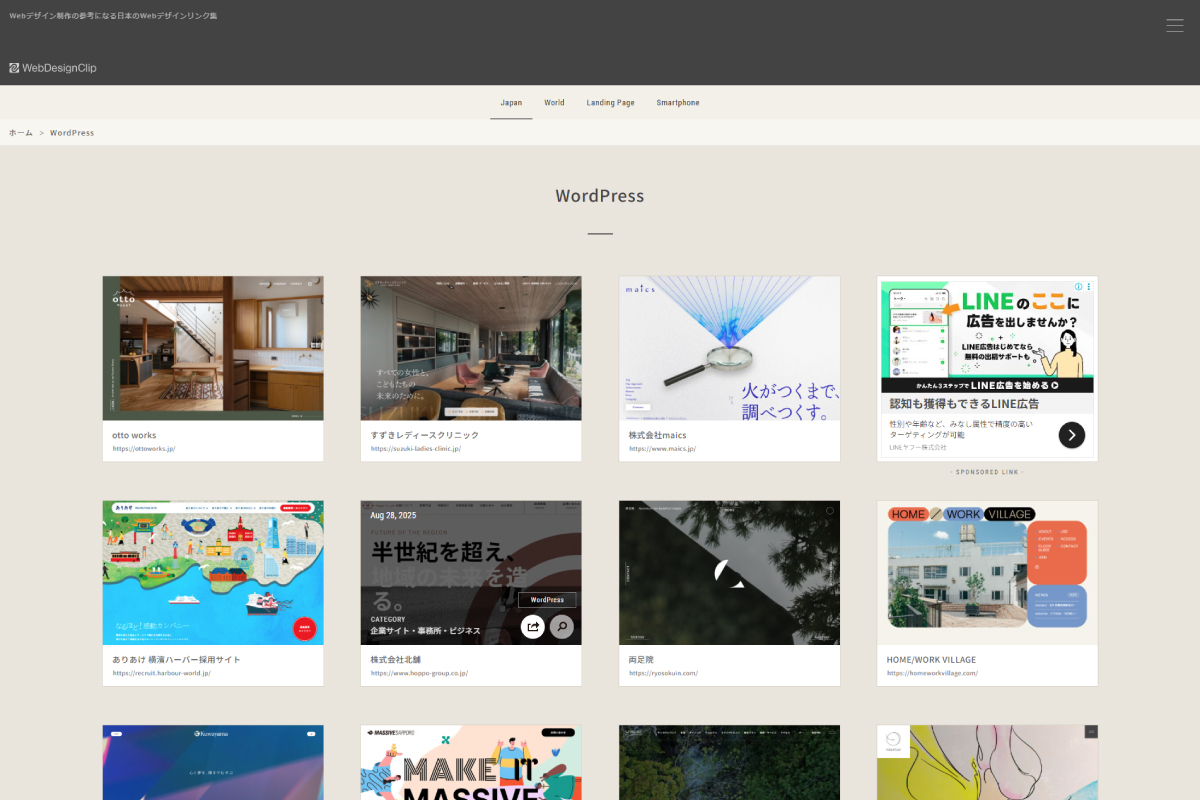
Task: Go to the Smartphone tab
Action: click(x=678, y=103)
